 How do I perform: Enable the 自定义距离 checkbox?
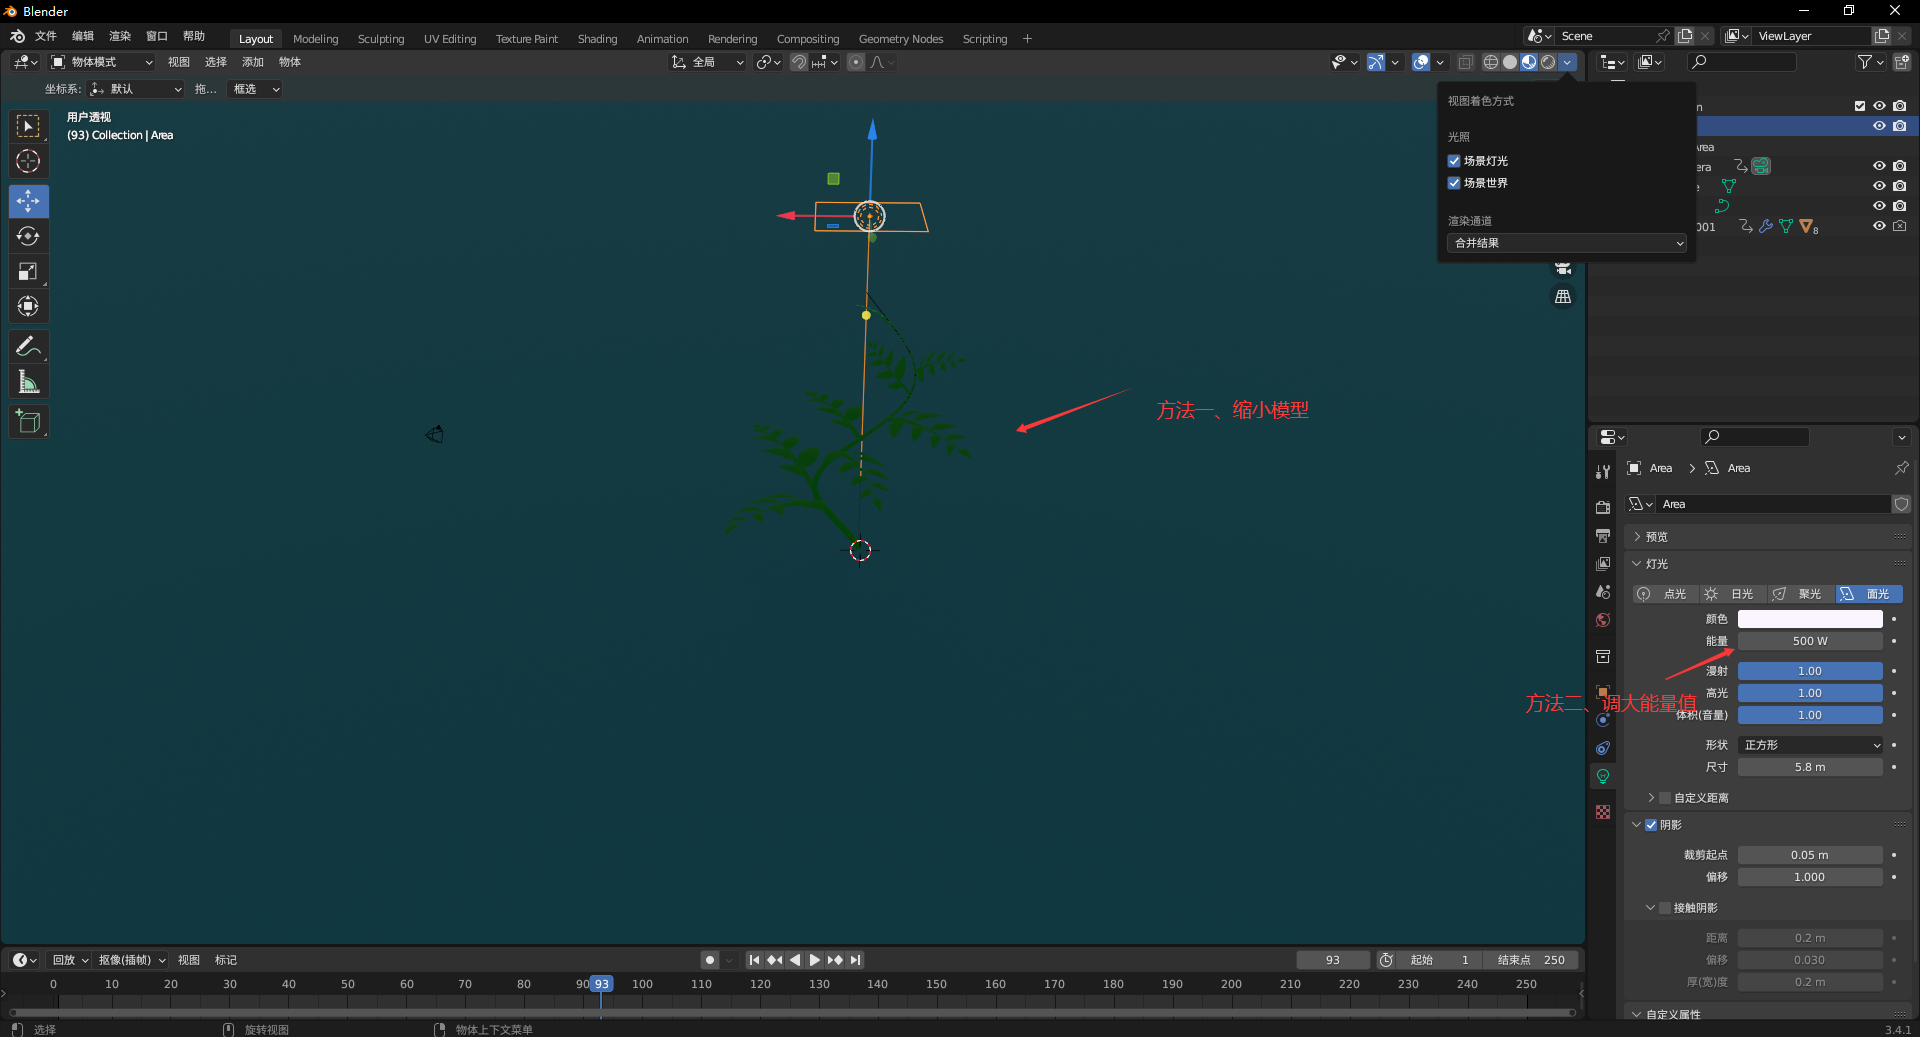click(1665, 798)
